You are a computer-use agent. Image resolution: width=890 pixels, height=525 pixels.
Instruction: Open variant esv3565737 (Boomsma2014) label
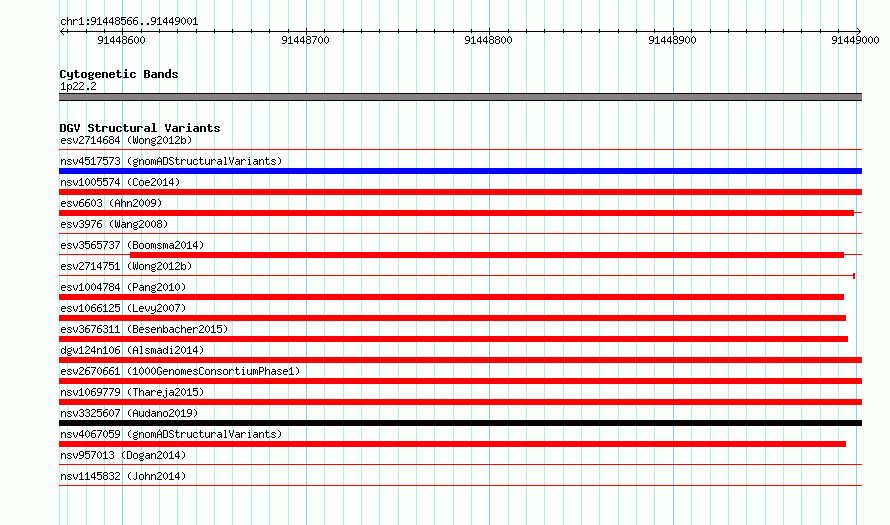(x=132, y=245)
